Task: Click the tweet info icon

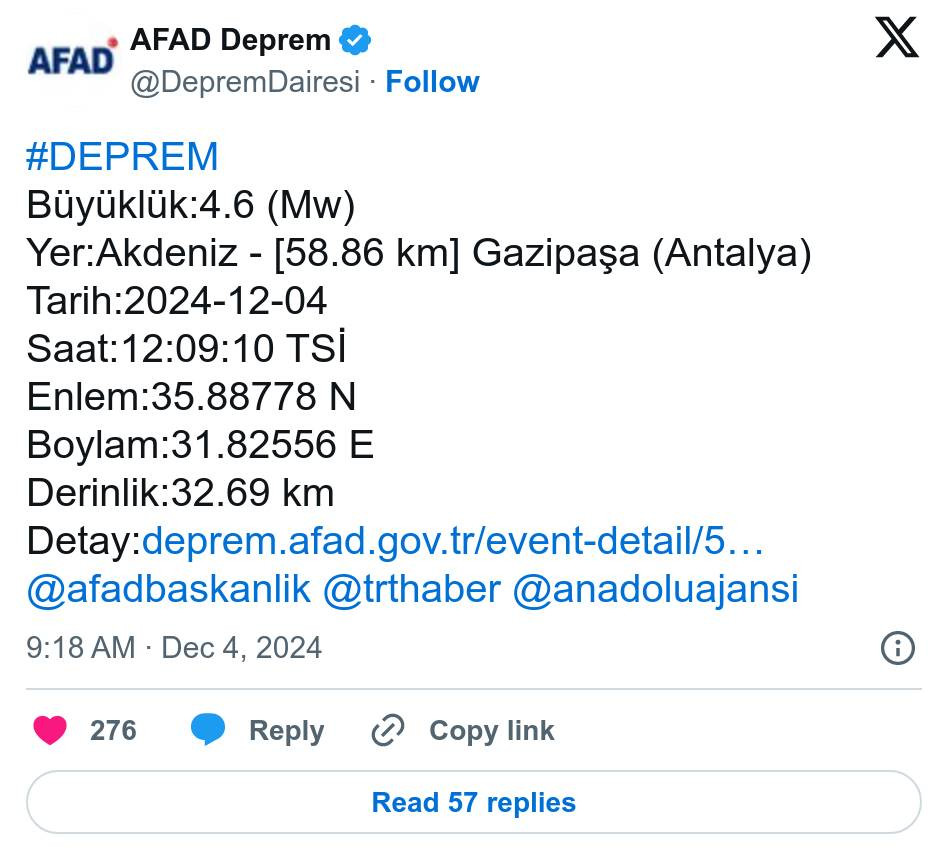Action: coord(897,648)
